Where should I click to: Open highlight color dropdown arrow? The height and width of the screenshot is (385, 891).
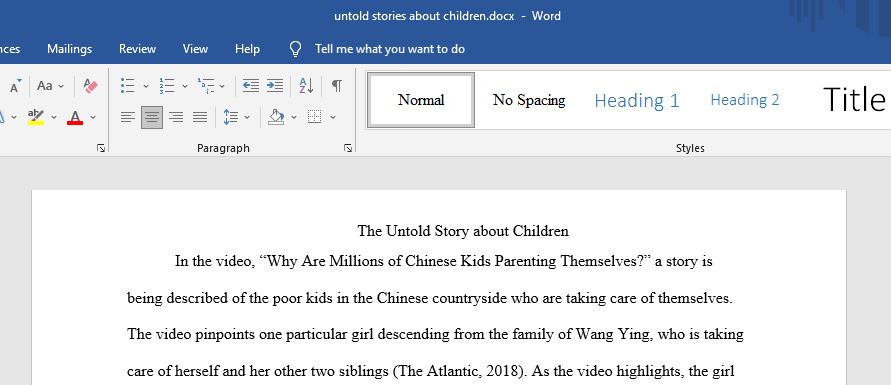click(54, 118)
